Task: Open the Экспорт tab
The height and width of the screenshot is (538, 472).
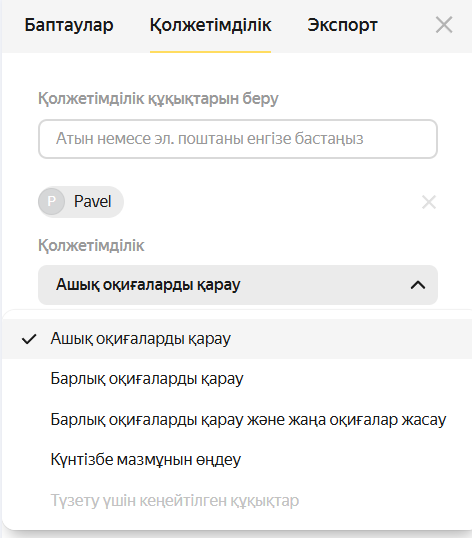Action: [x=342, y=25]
